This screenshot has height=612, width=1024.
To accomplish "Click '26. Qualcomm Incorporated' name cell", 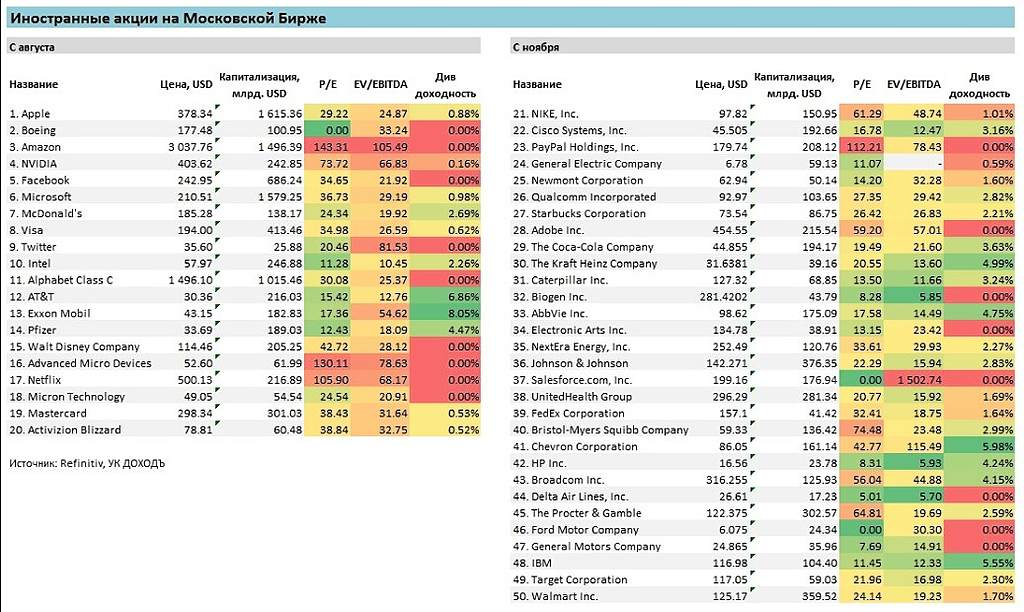I will click(584, 197).
